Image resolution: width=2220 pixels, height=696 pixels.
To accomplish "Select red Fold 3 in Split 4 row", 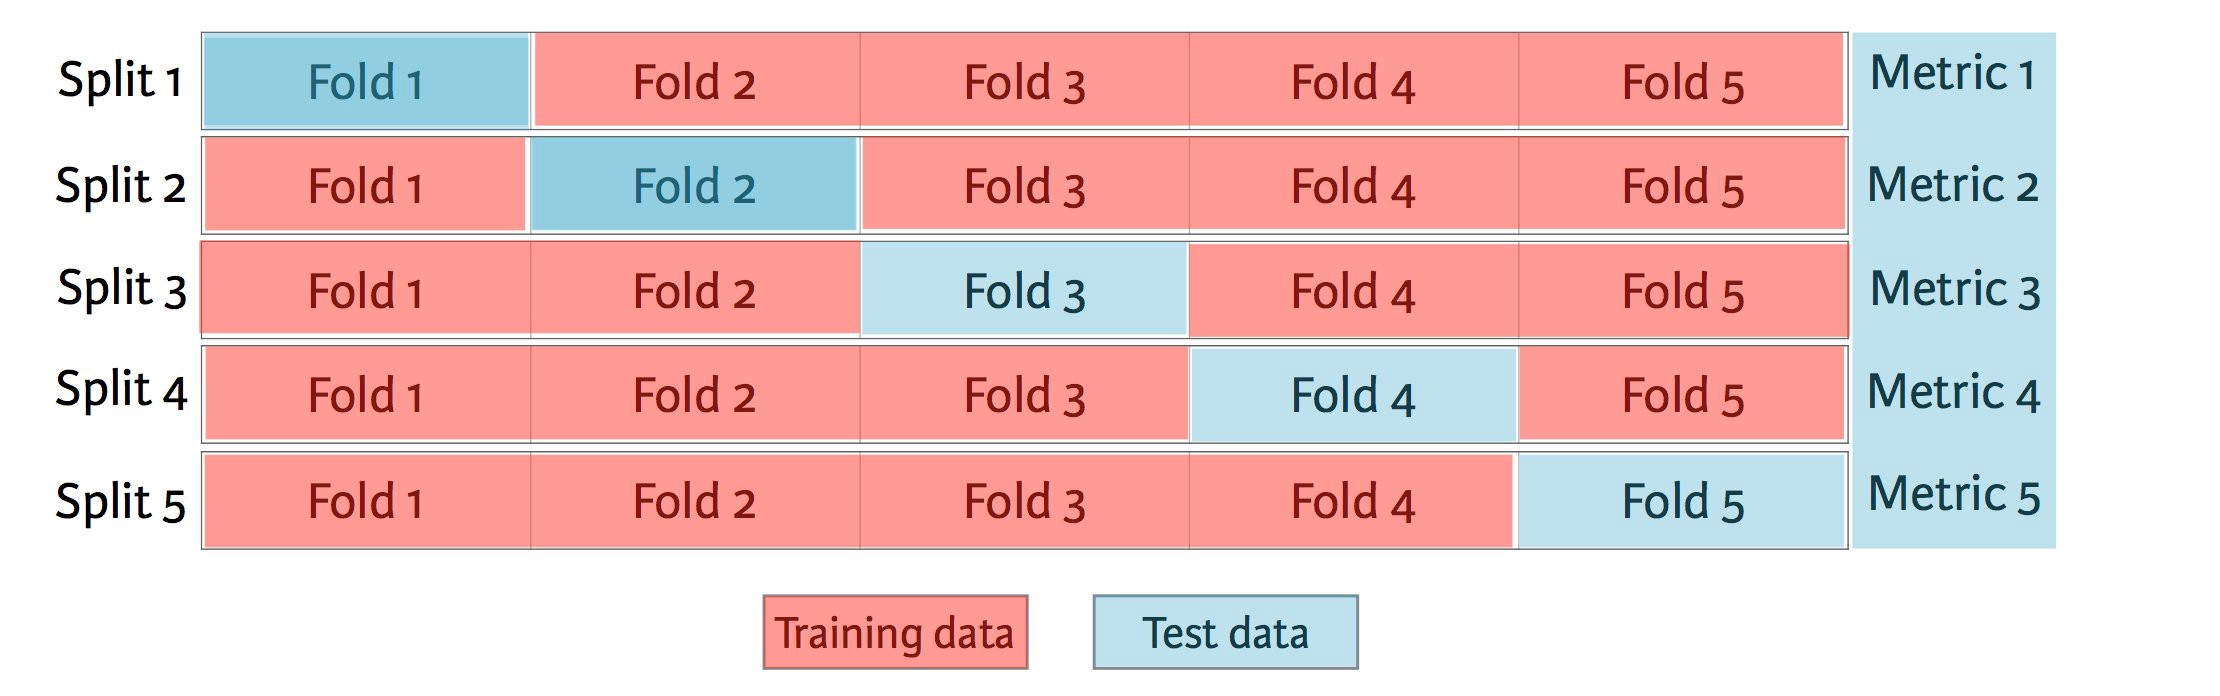I will [1024, 395].
